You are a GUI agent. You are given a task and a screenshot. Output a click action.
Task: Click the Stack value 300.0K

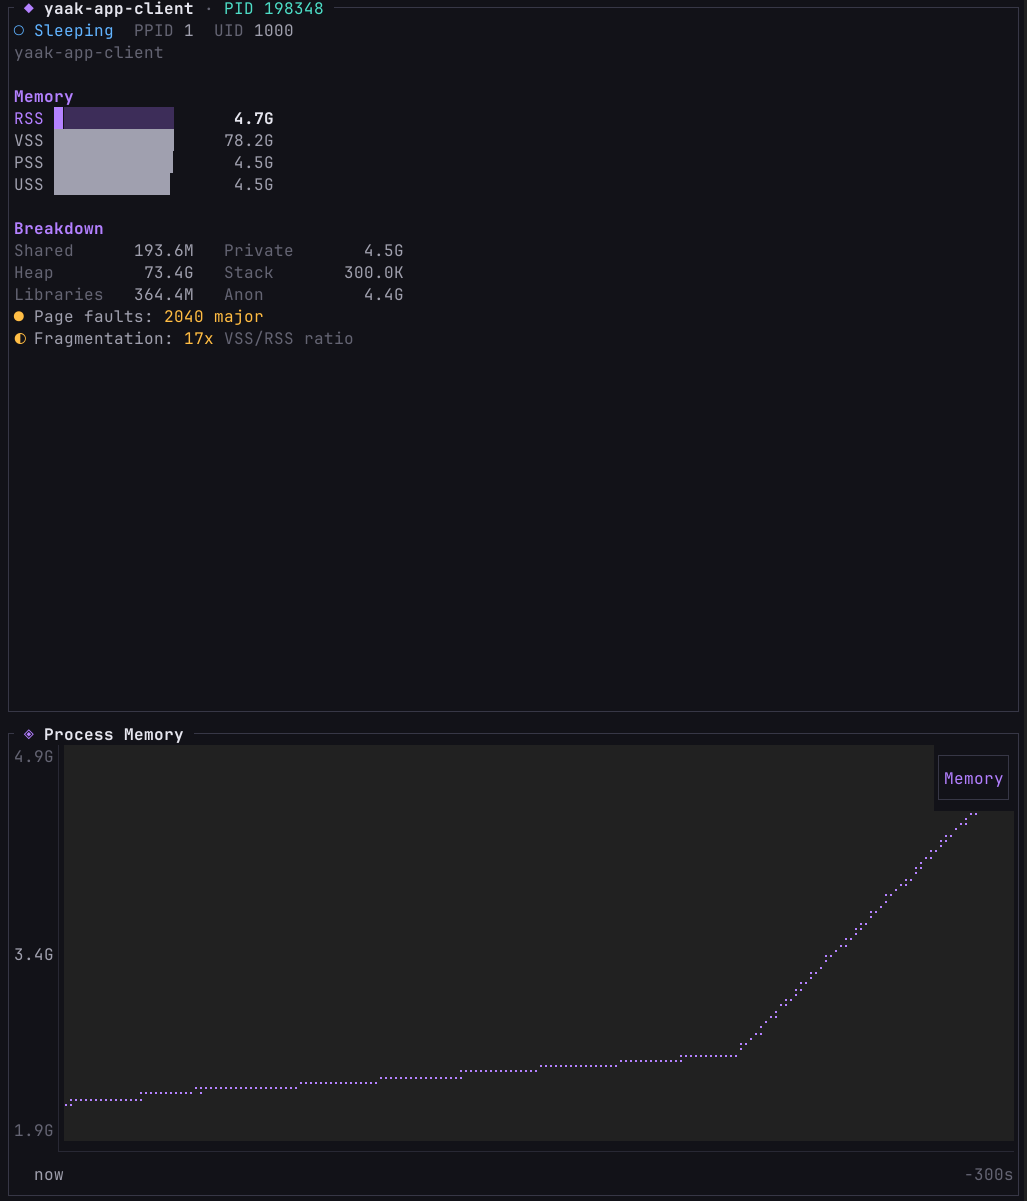tap(374, 273)
